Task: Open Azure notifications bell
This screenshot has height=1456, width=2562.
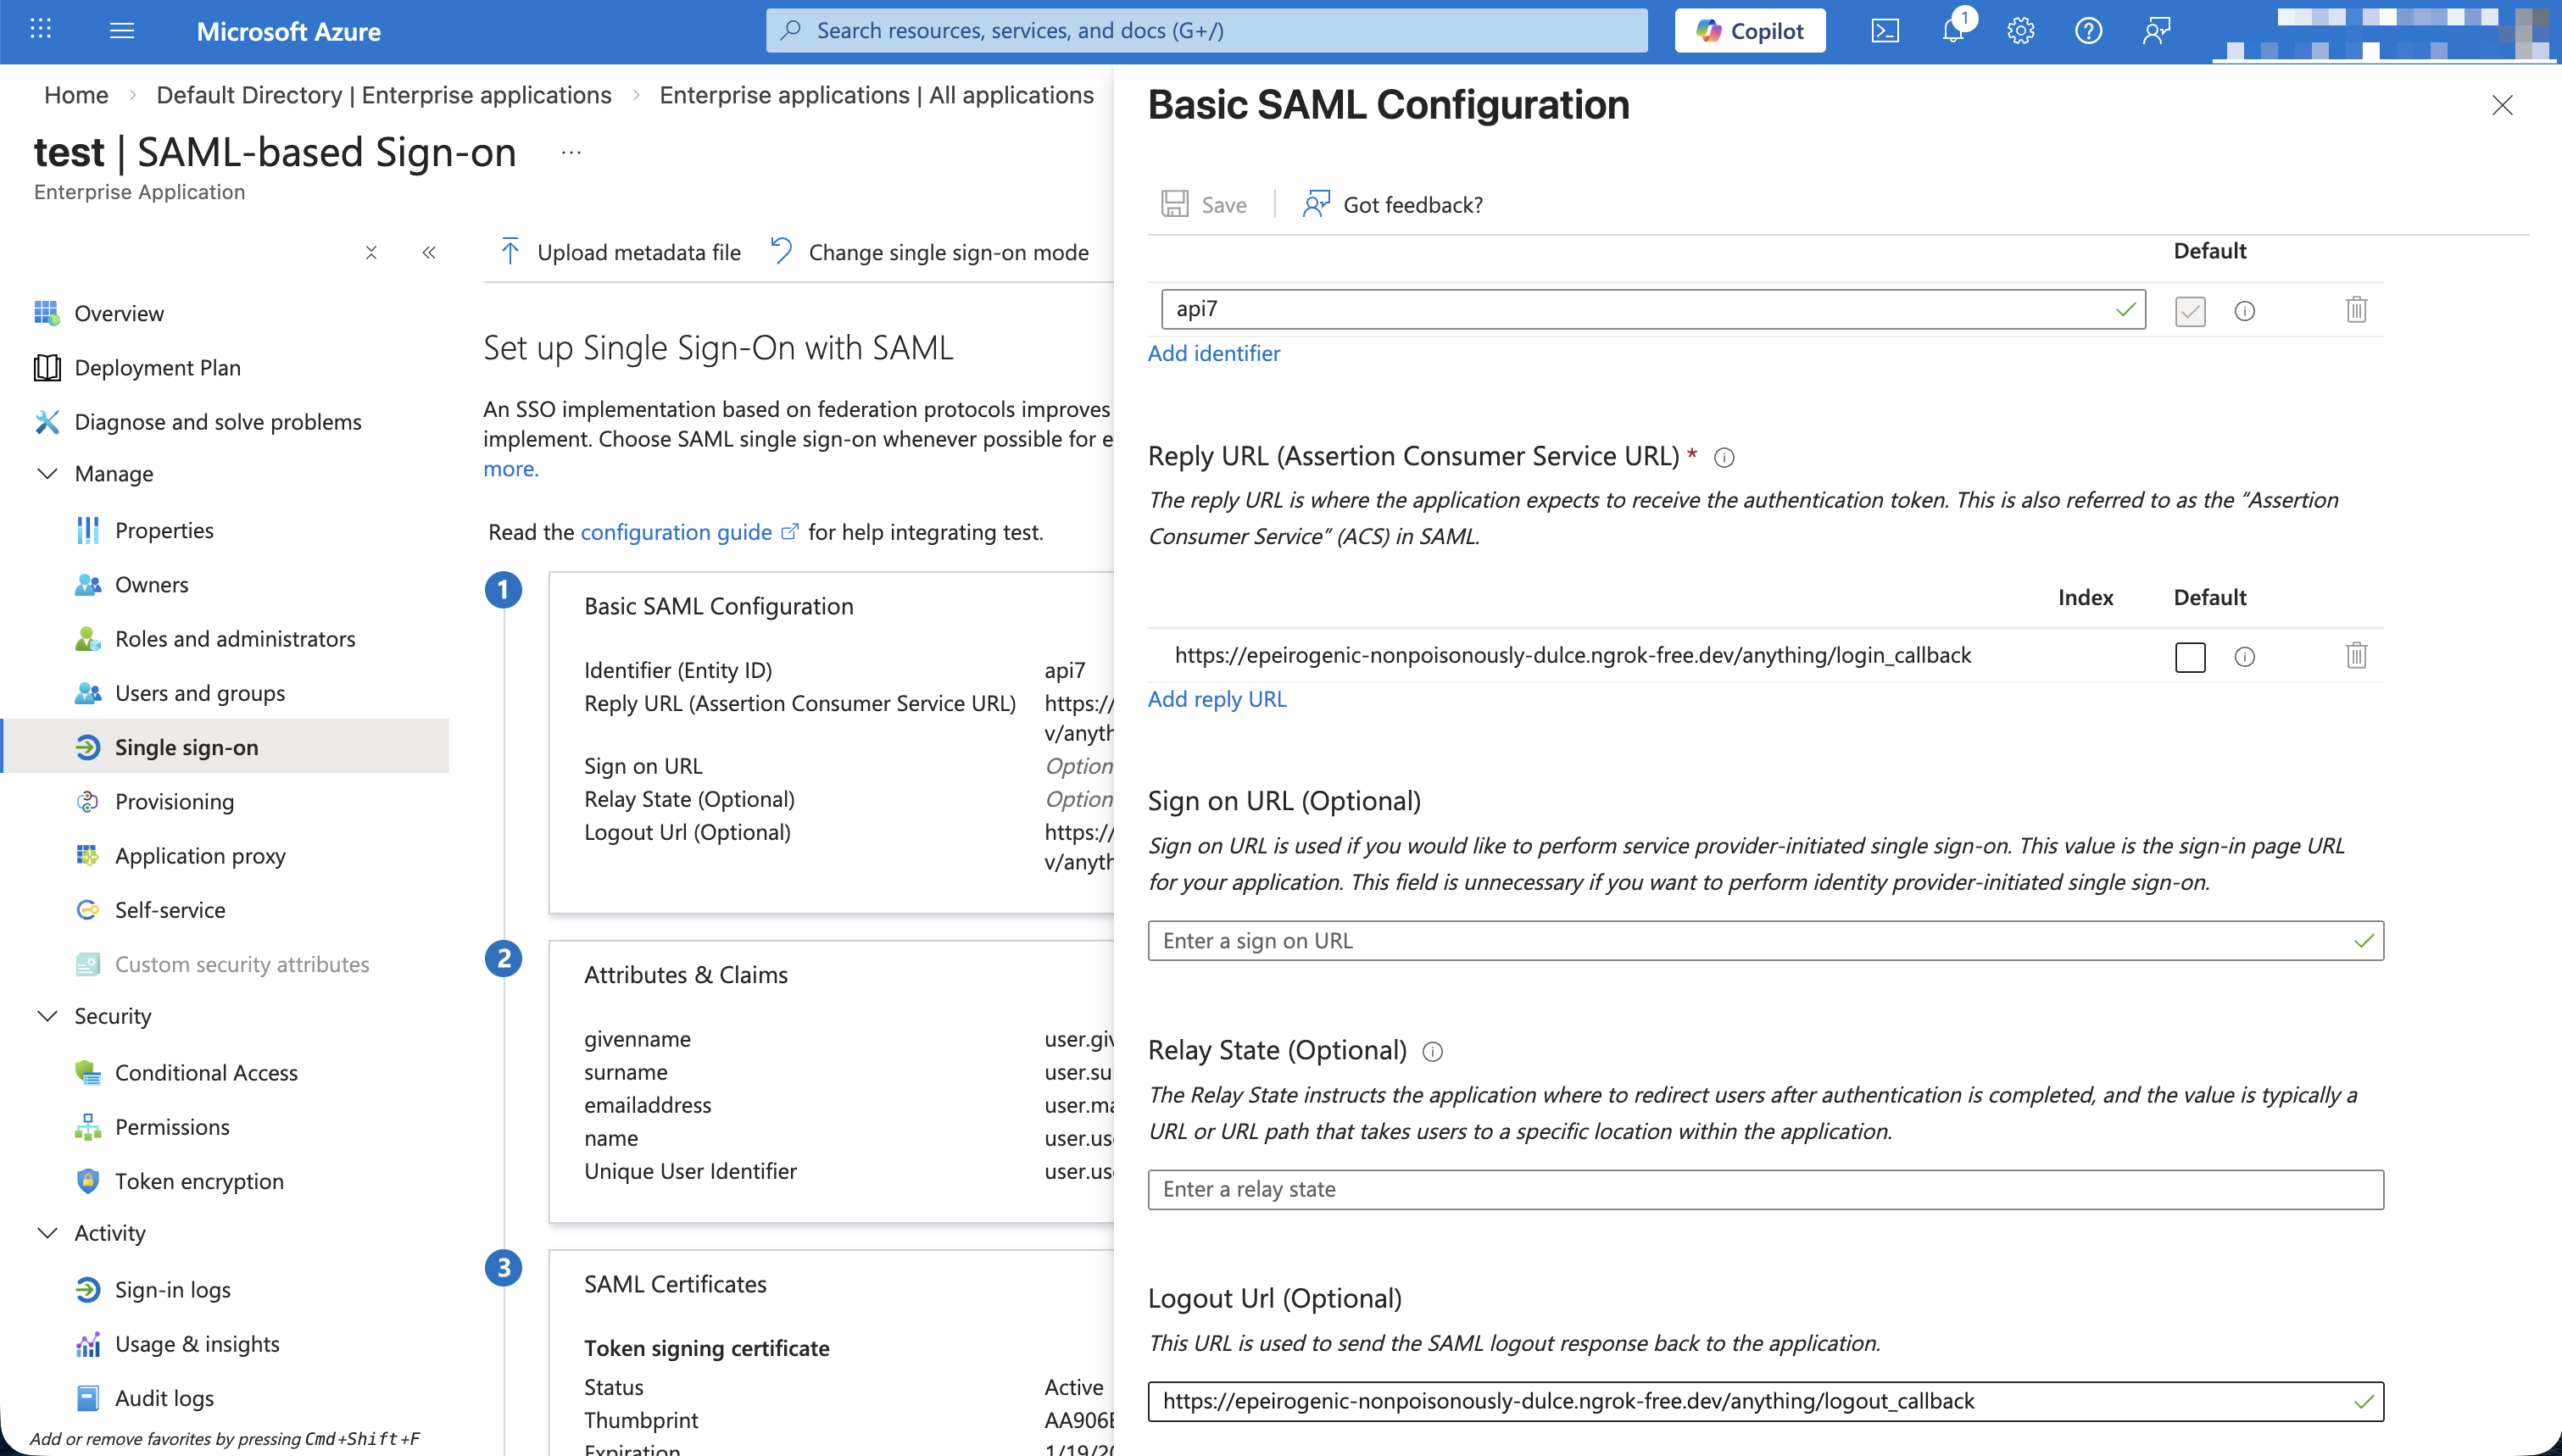Action: (x=1953, y=30)
